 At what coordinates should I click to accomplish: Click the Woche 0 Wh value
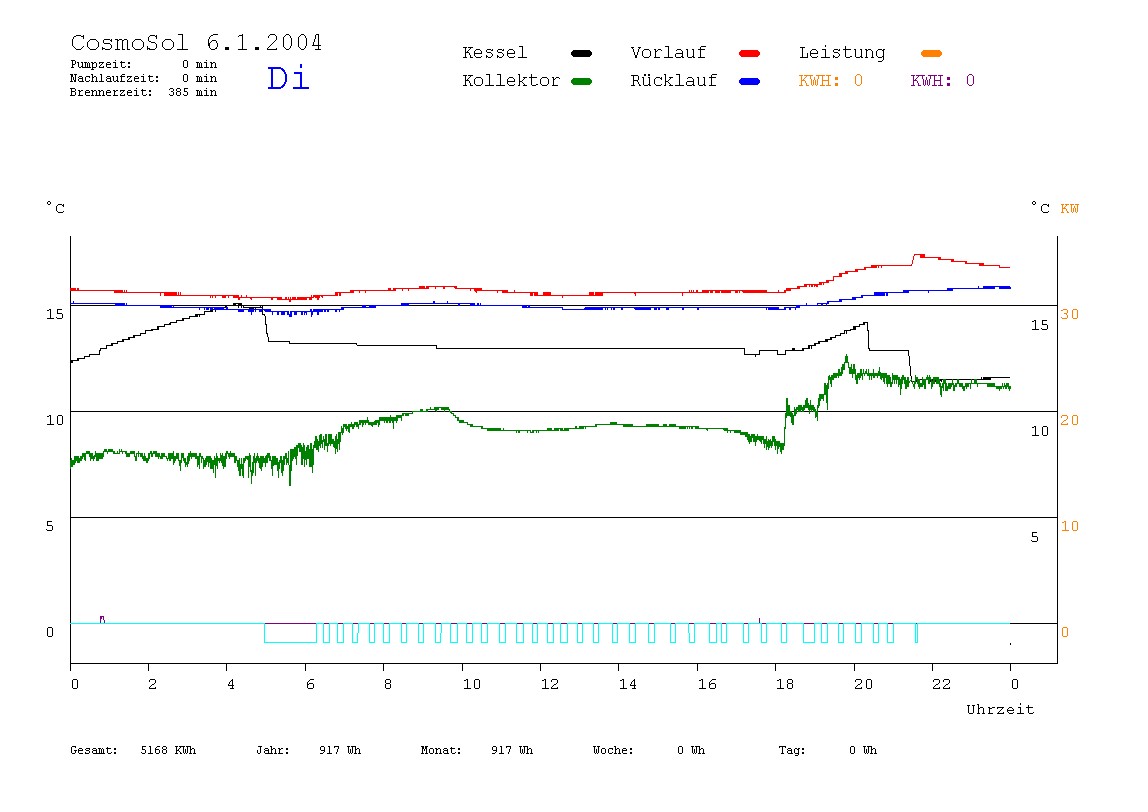point(649,750)
